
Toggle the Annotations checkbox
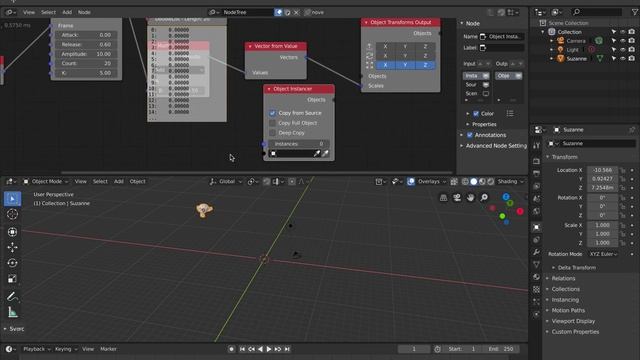[x=470, y=135]
